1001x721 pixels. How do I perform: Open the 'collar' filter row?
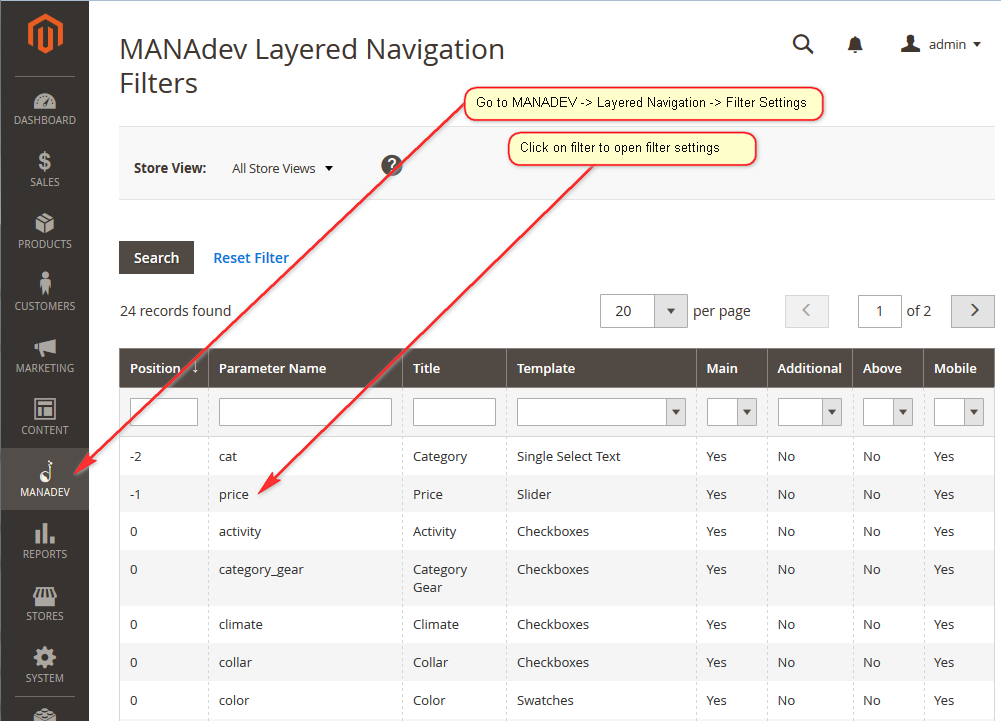click(557, 662)
